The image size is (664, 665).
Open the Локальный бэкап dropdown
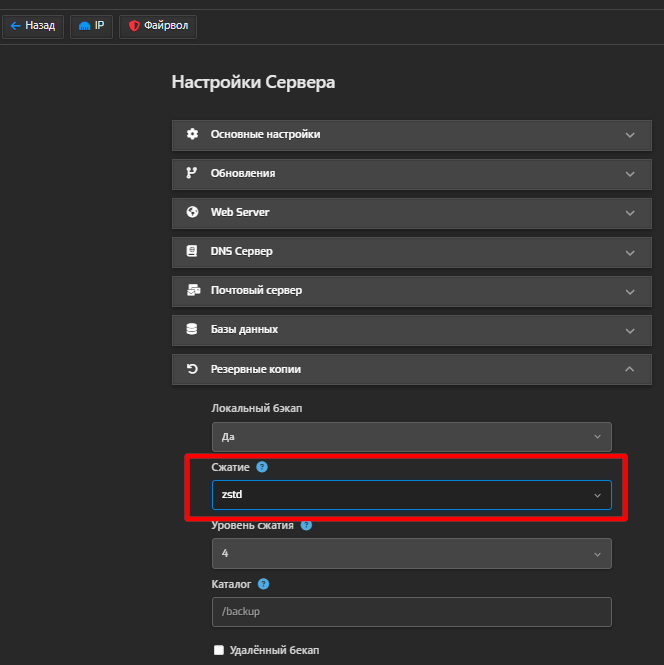coord(411,437)
